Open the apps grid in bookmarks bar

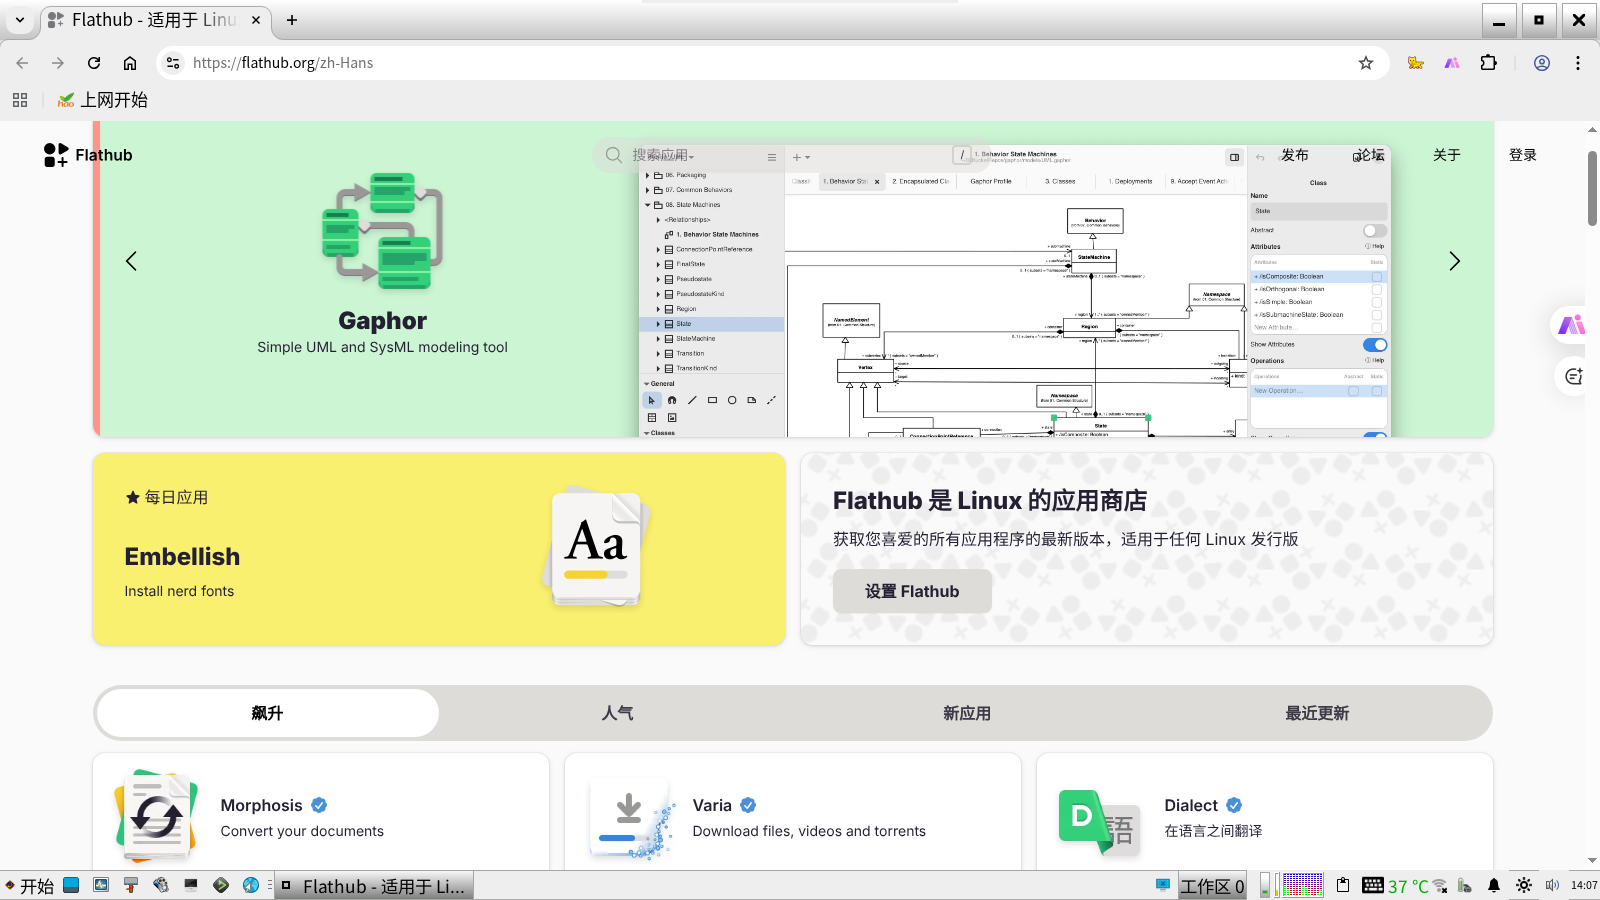[x=20, y=100]
